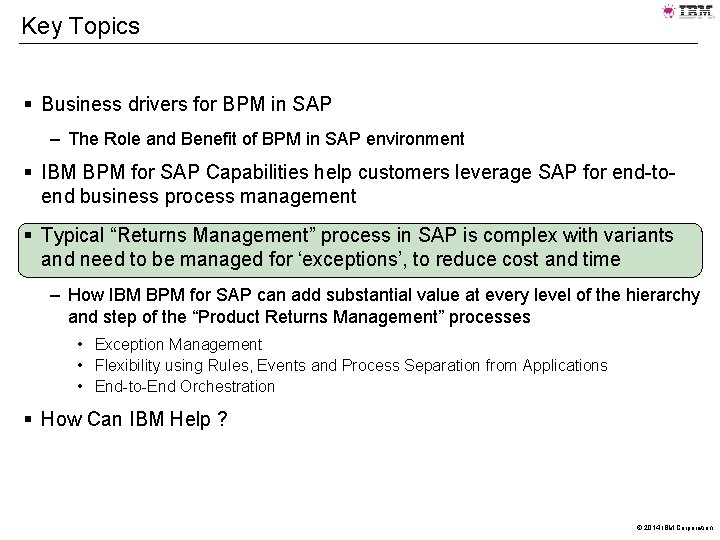
Task: Click the dash before How IBM BPM for SAP
Action: (55, 295)
